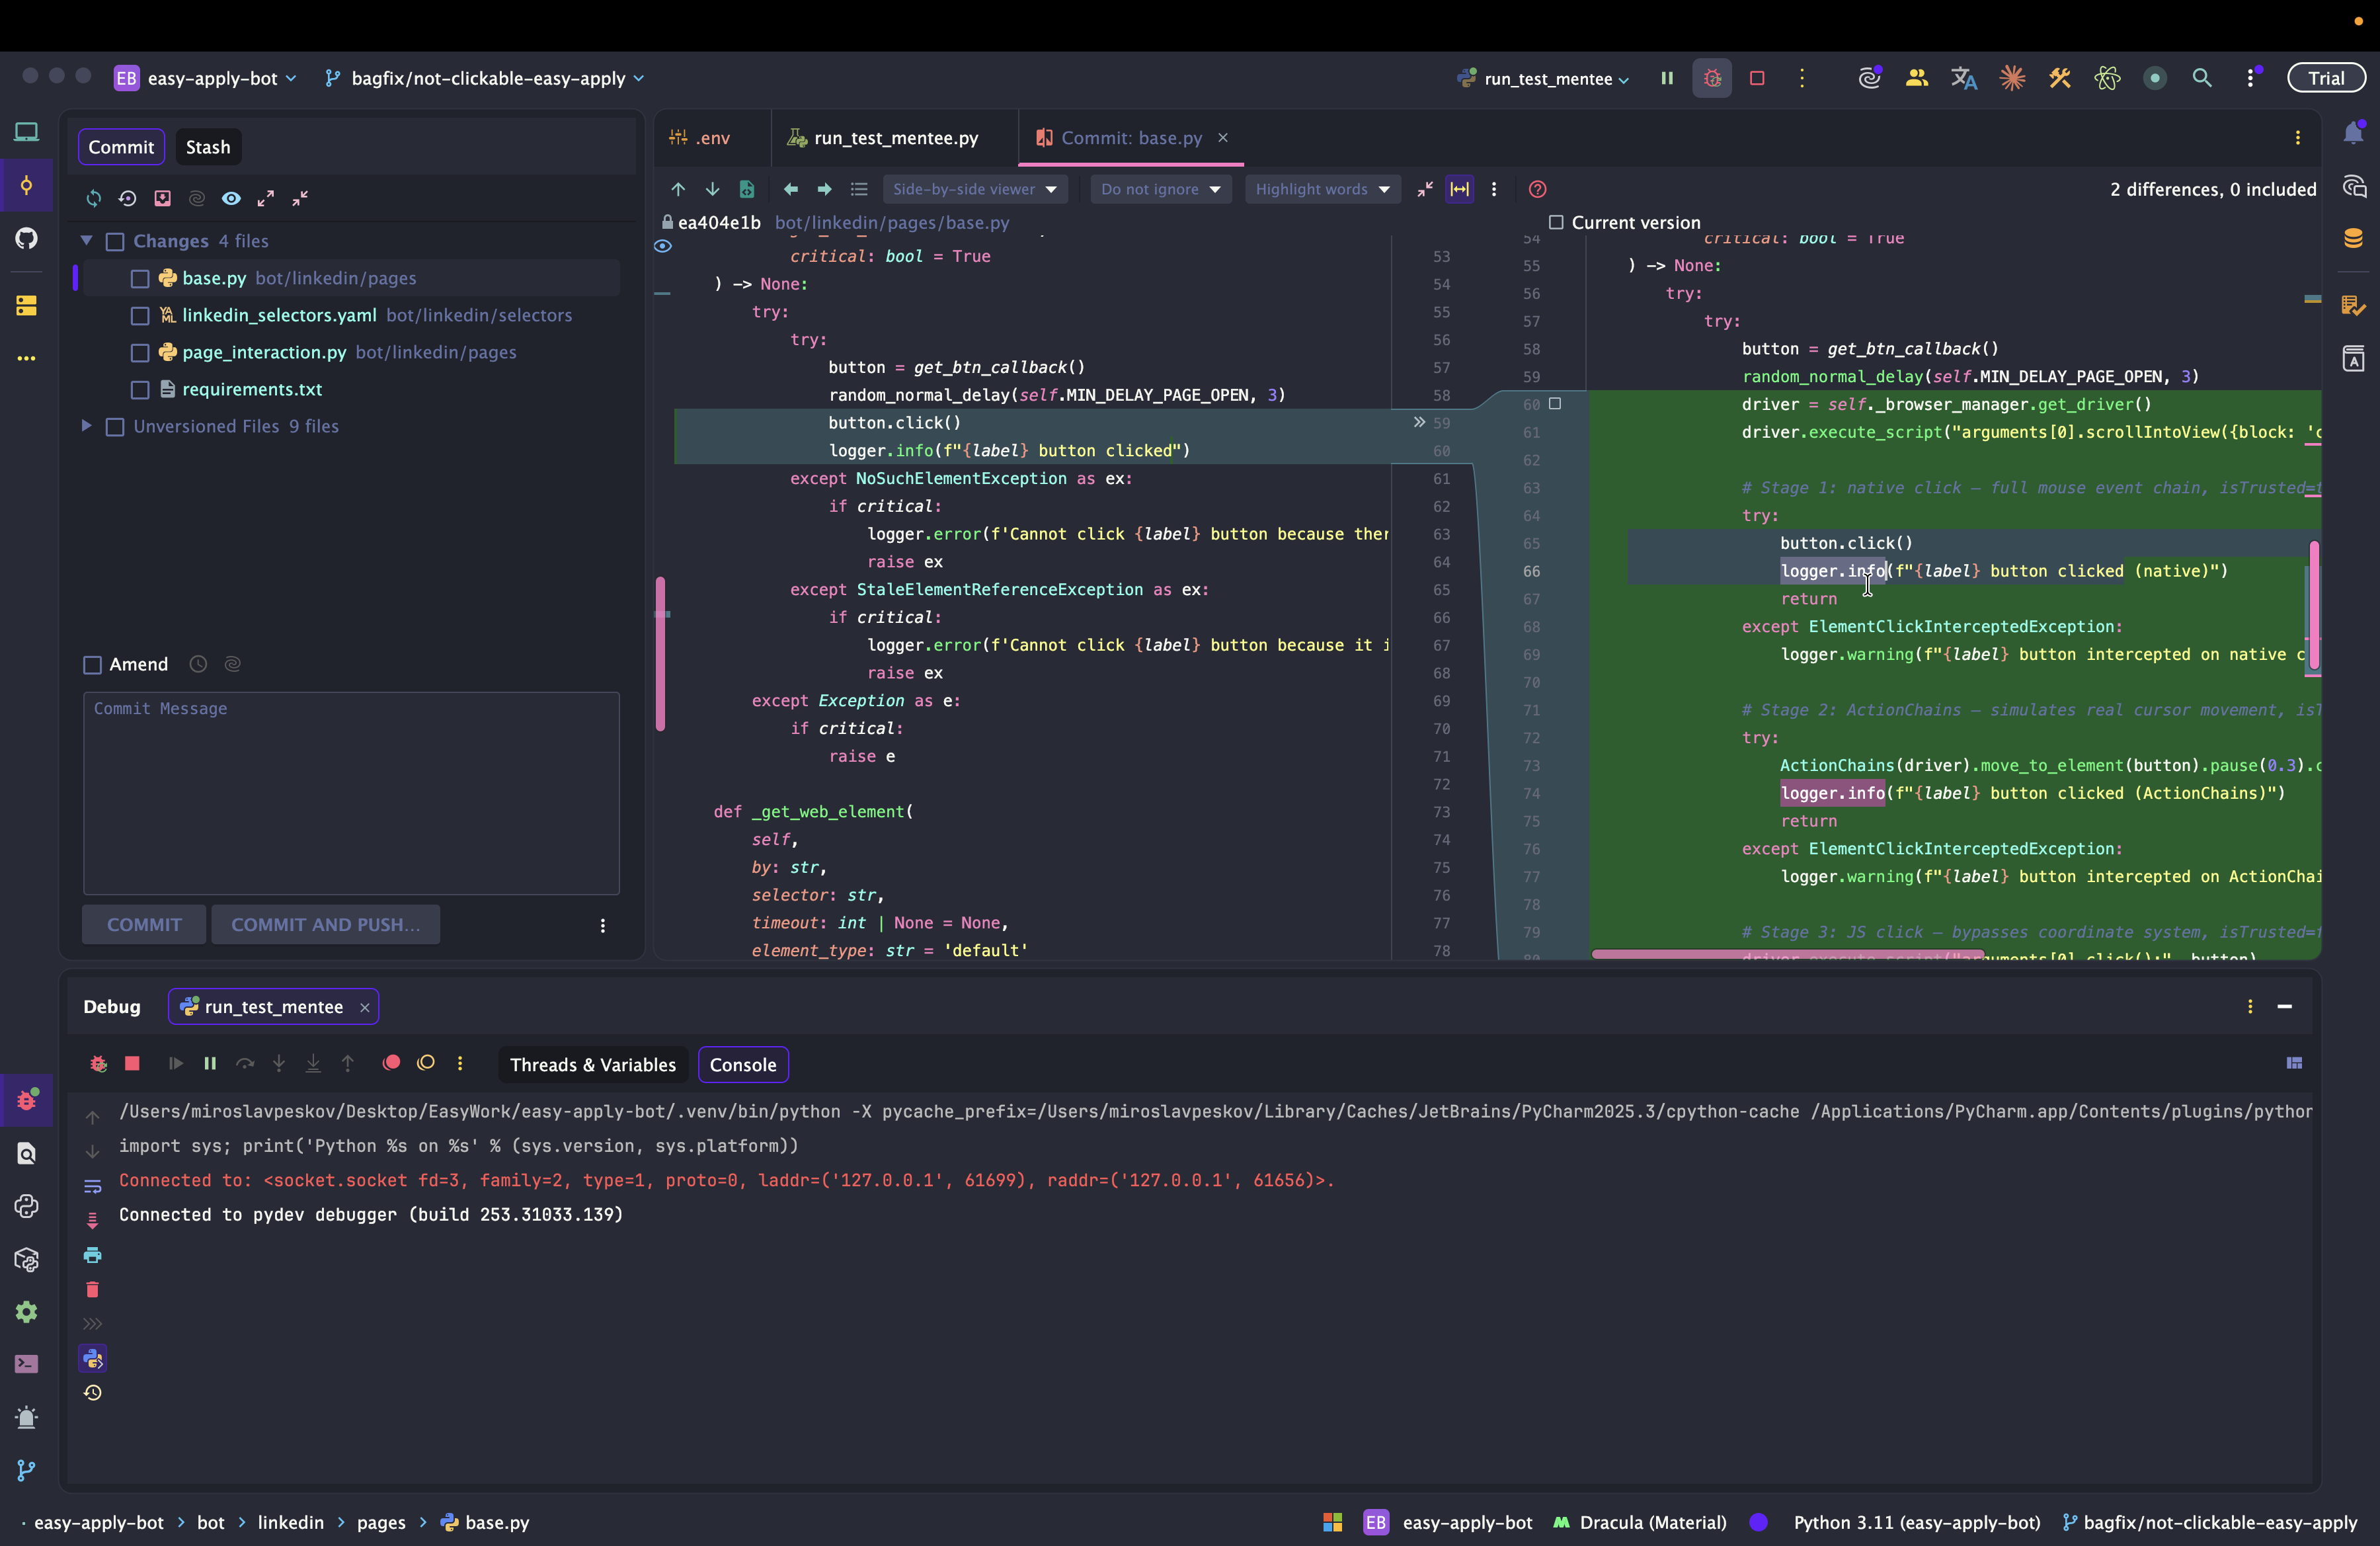Switch to the run_test_mentee.py editor tab
Viewport: 2380px width, 1546px height.
895,138
